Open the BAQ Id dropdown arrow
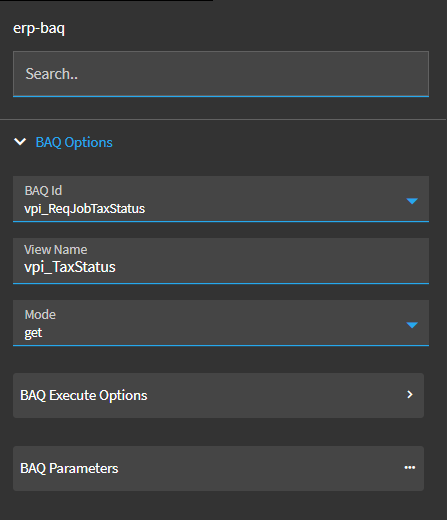The image size is (447, 520). 412,201
